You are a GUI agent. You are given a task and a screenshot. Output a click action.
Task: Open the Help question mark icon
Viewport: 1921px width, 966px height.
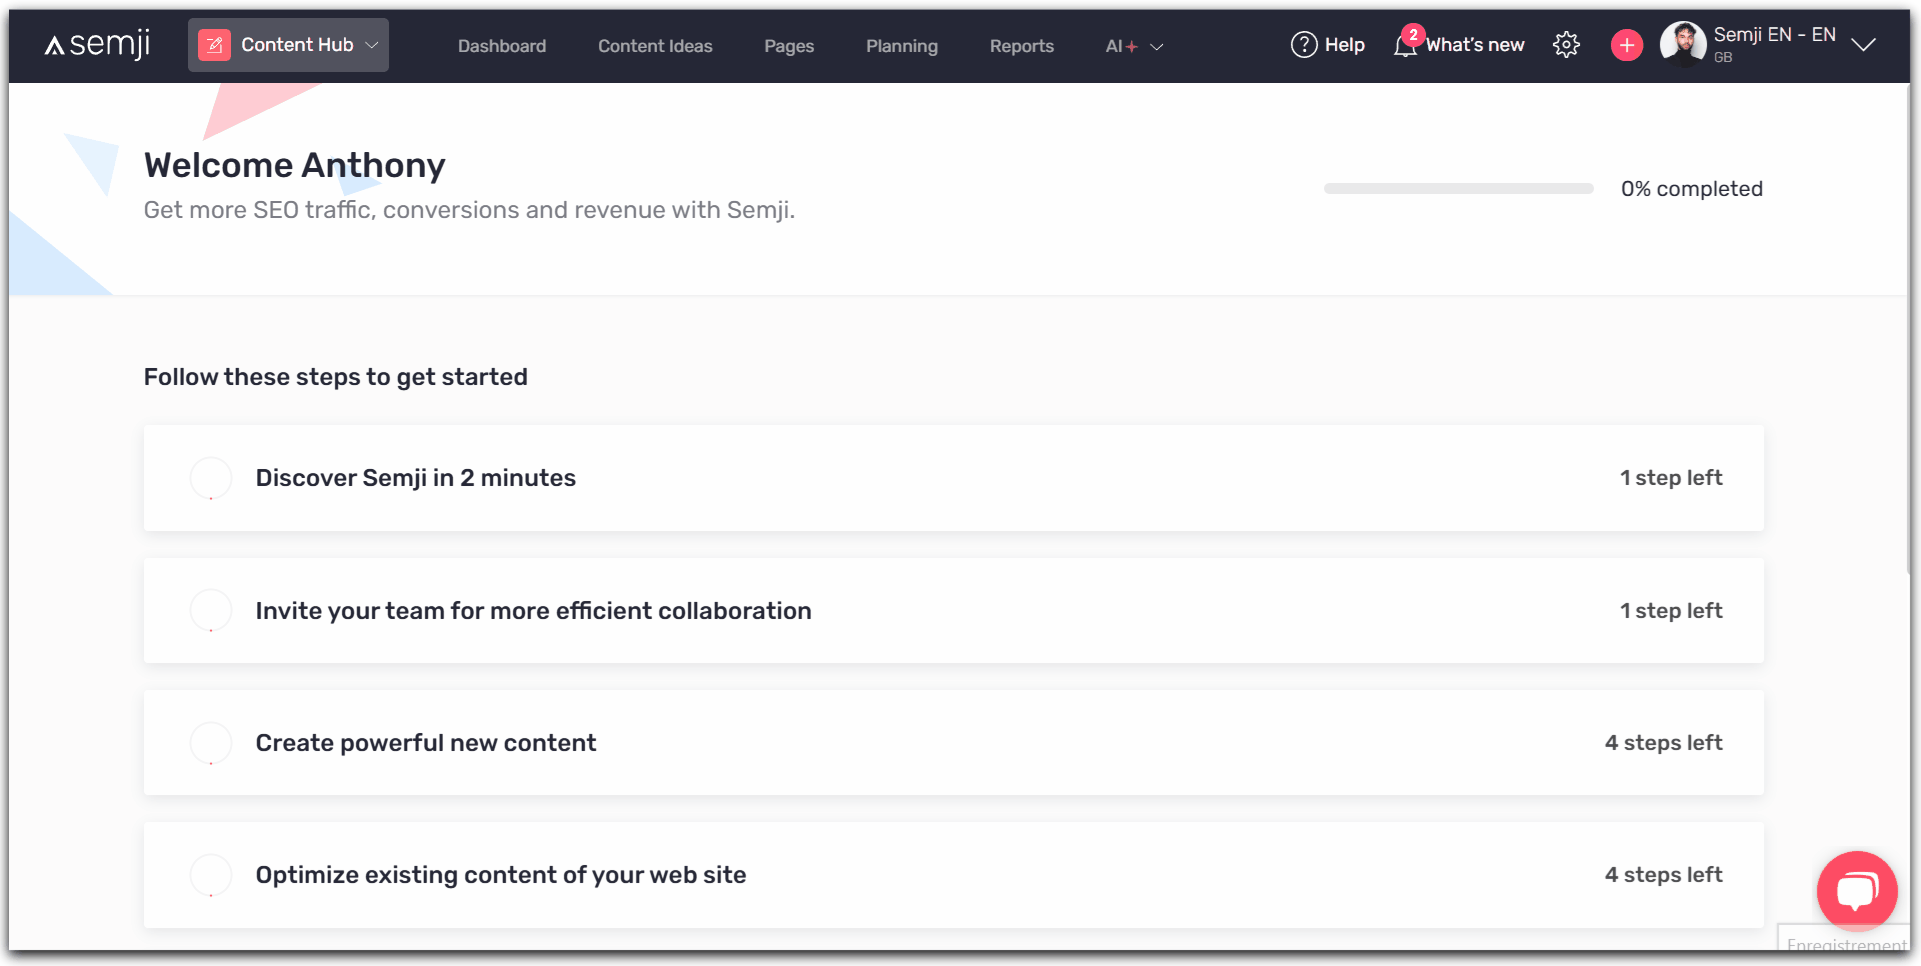point(1304,45)
